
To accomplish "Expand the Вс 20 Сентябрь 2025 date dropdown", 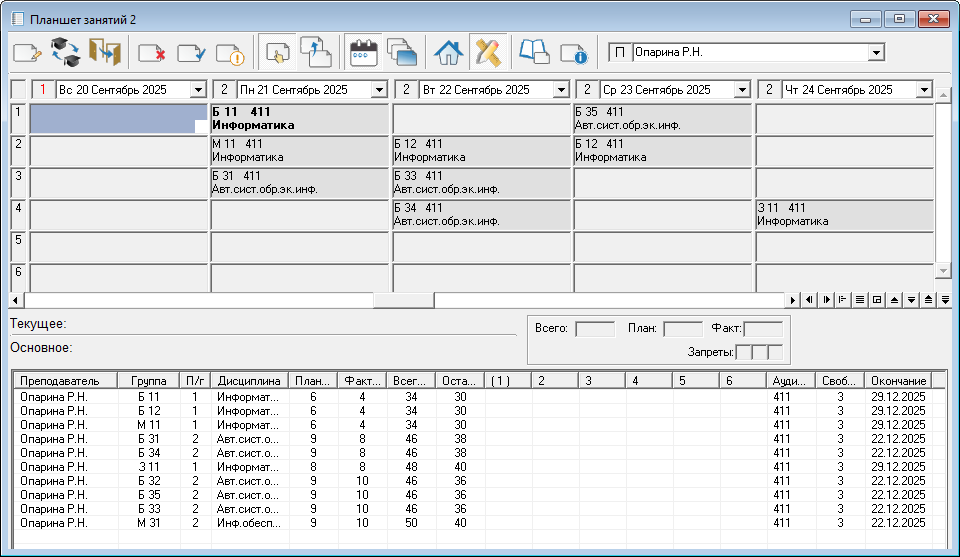I will tap(196, 90).
